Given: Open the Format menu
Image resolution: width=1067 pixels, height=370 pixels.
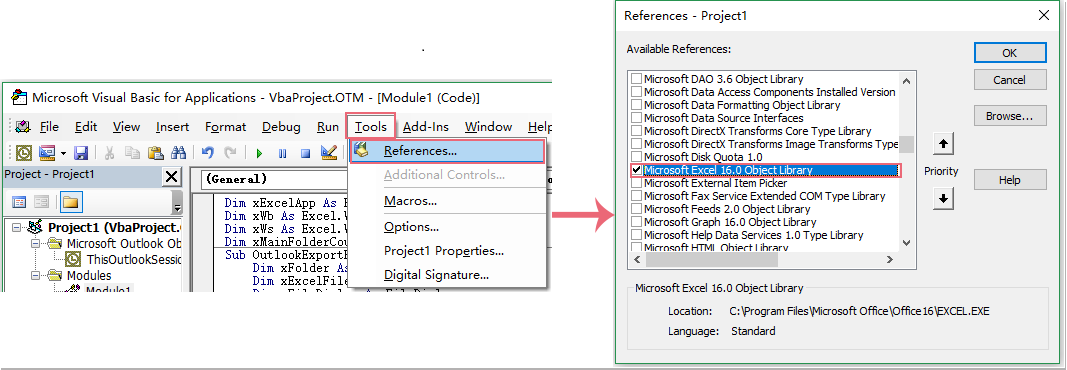Looking at the screenshot, I should [225, 127].
